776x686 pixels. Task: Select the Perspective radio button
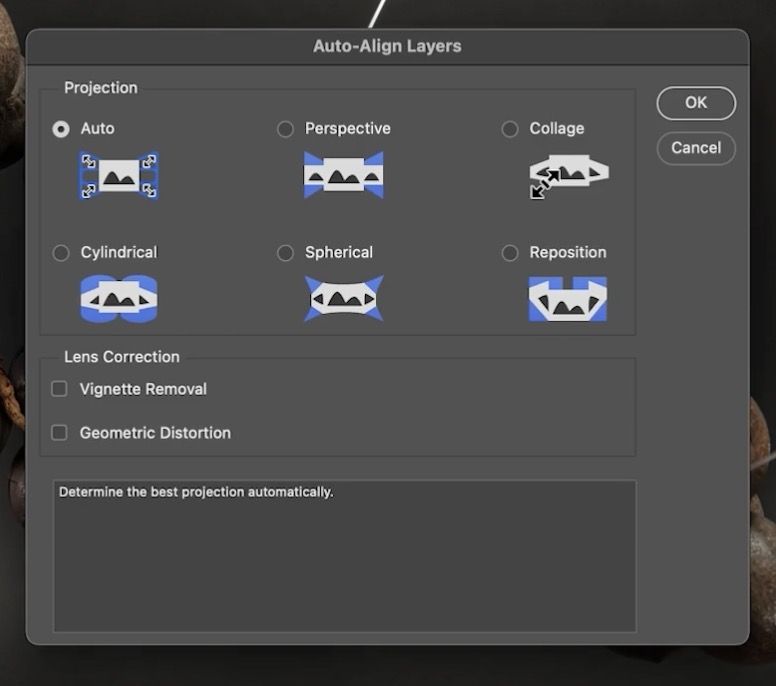coord(286,129)
